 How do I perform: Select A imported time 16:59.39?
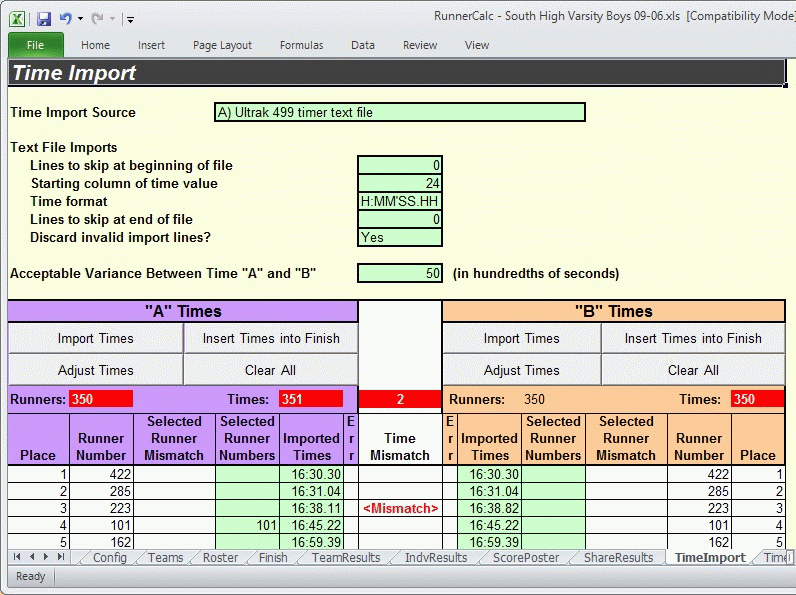(311, 542)
